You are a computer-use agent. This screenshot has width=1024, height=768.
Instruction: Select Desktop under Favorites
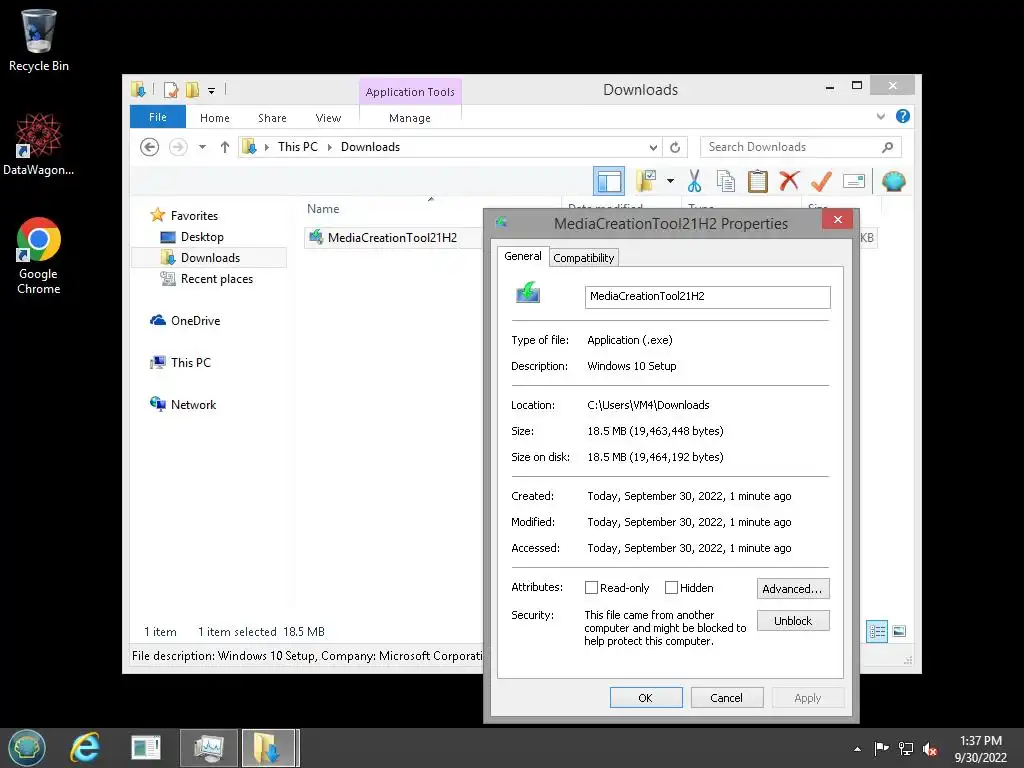point(202,237)
